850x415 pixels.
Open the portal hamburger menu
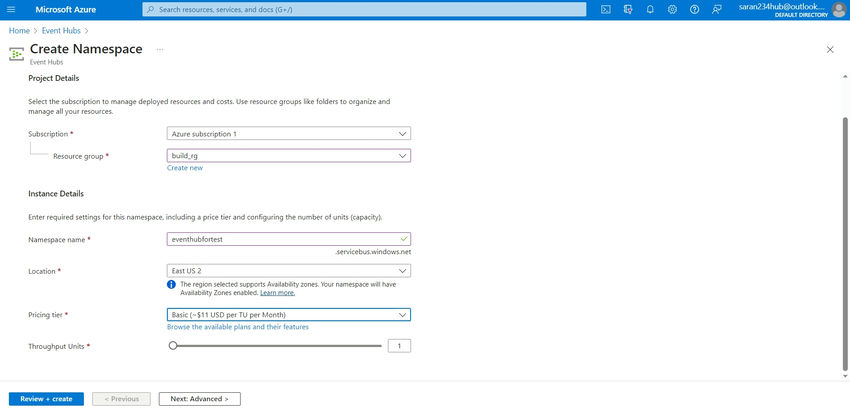[11, 9]
